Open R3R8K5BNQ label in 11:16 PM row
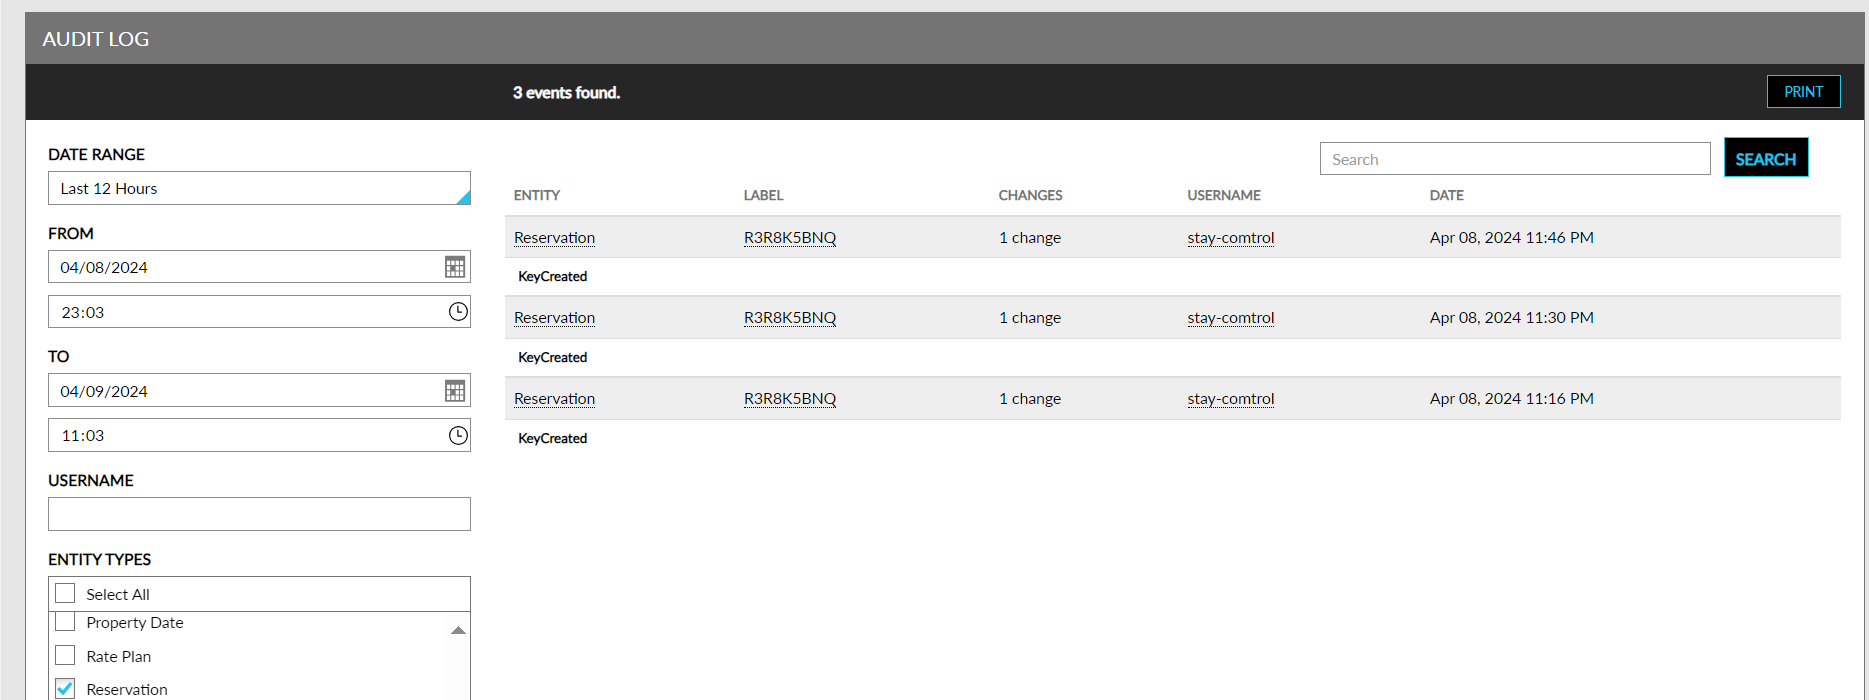The width and height of the screenshot is (1869, 700). 790,398
